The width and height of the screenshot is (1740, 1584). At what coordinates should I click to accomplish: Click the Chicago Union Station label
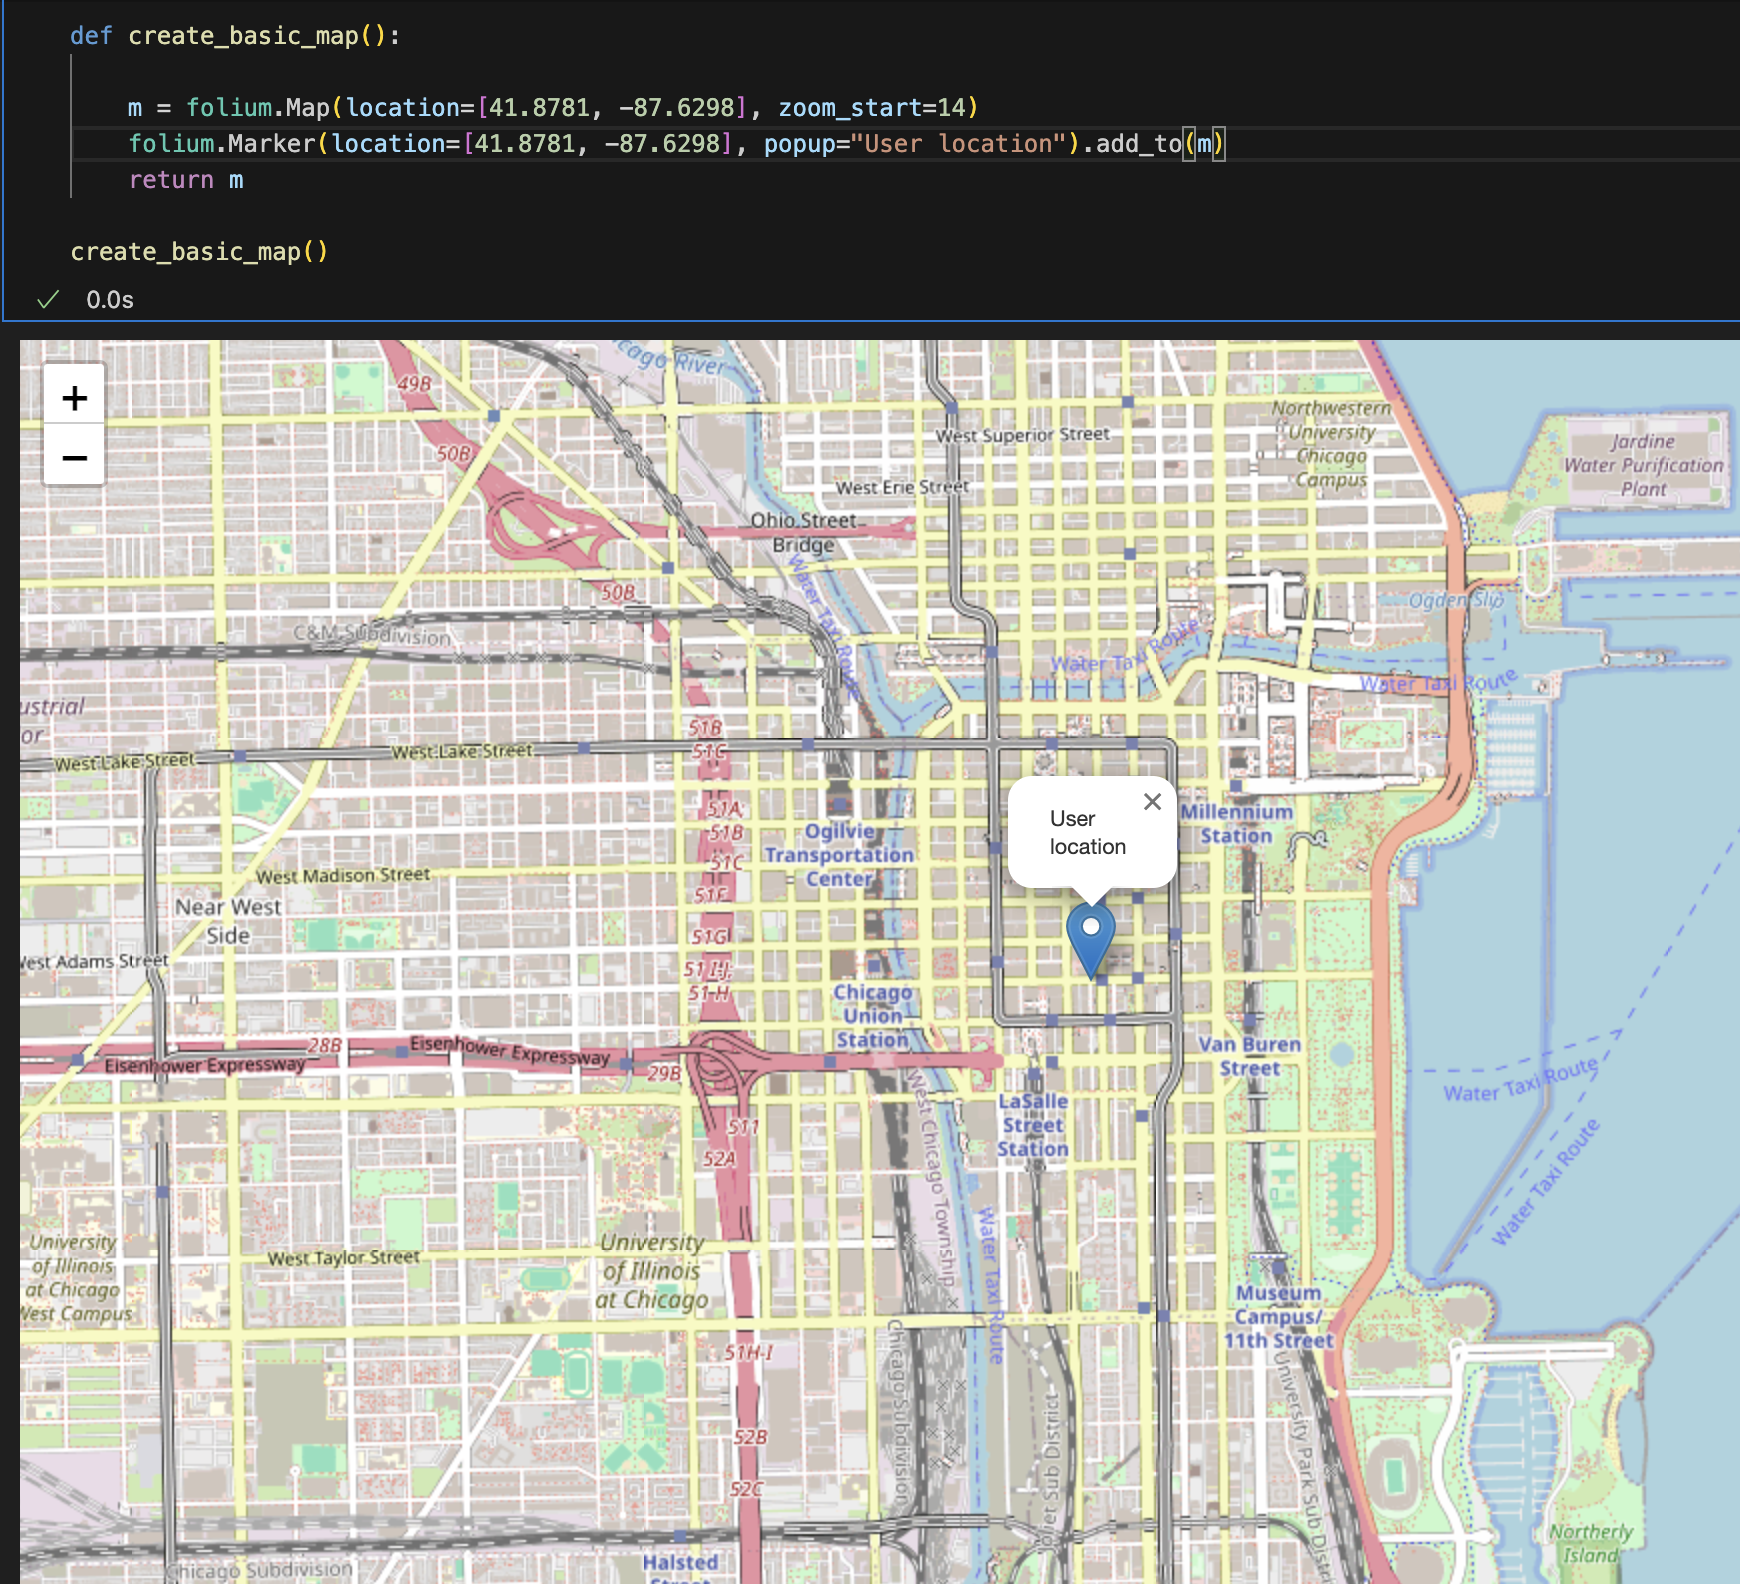point(873,1016)
